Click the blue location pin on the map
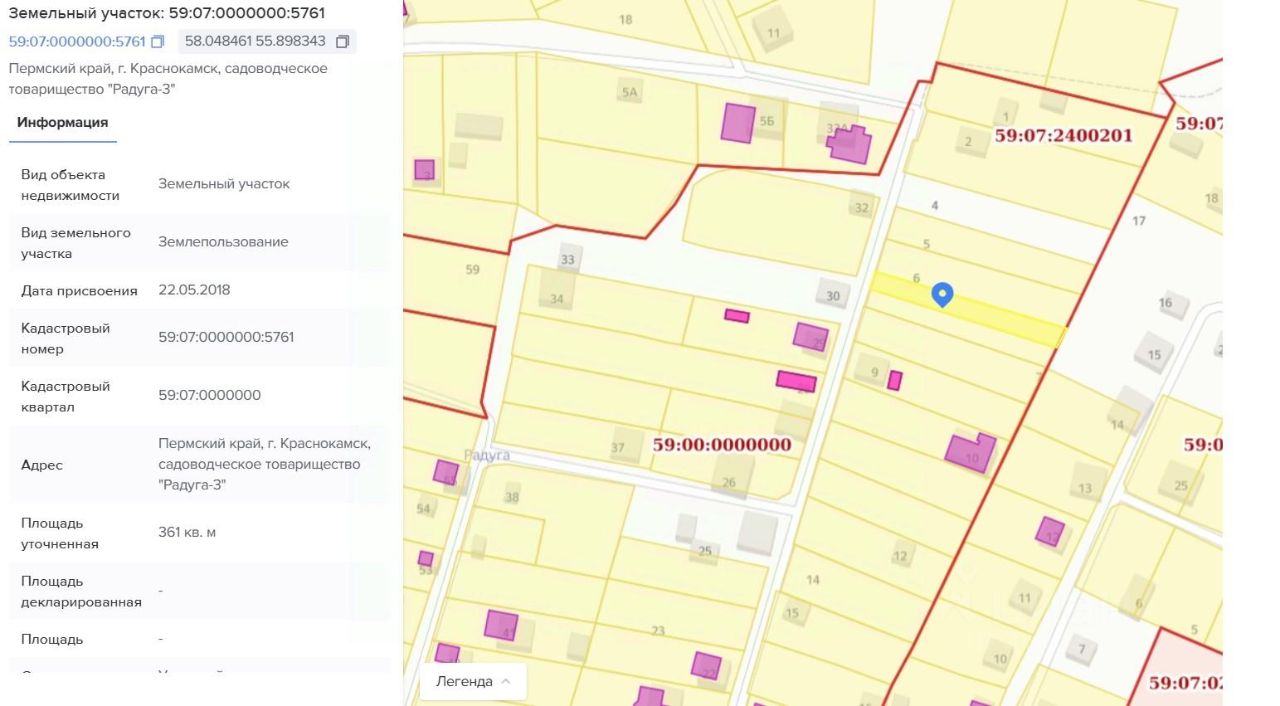 (x=942, y=294)
